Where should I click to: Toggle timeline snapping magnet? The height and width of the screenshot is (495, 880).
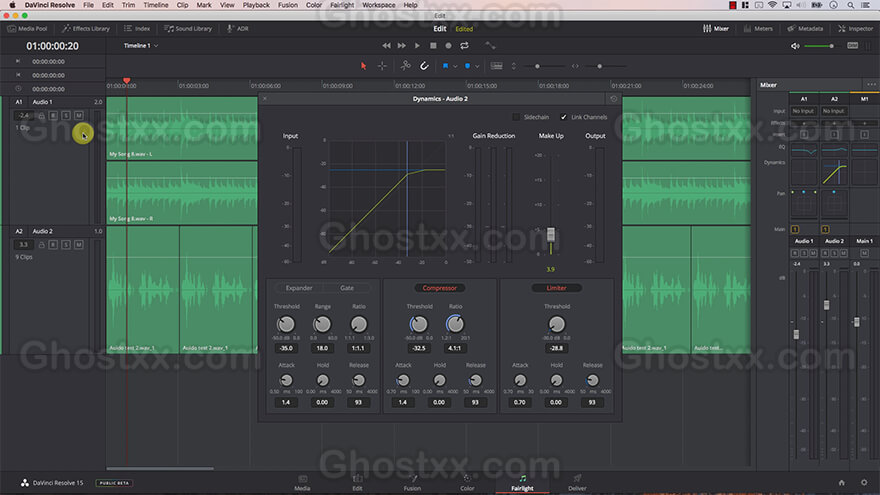click(x=424, y=66)
